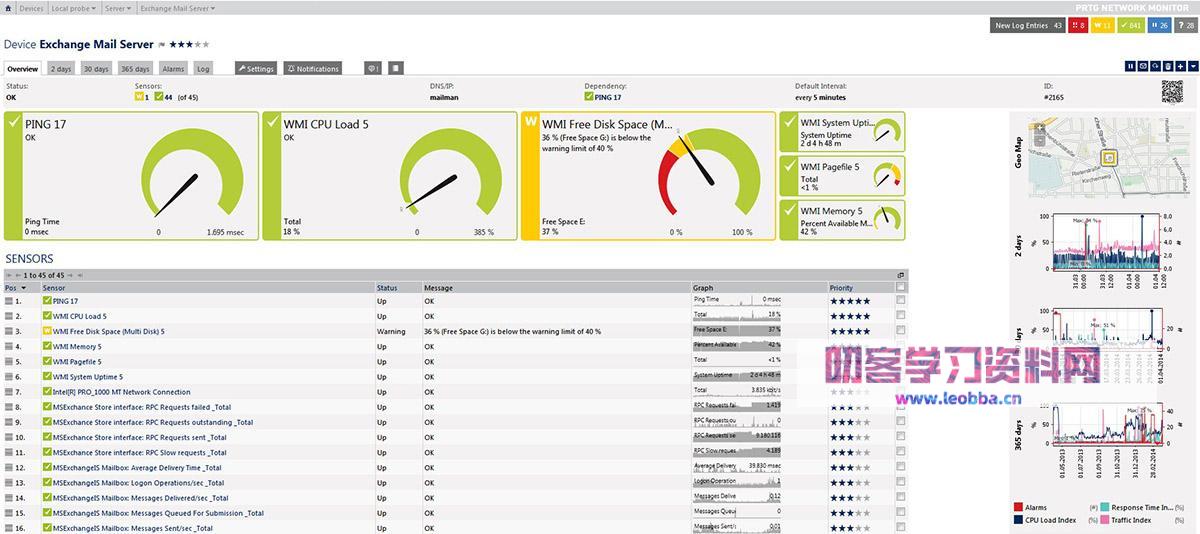The width and height of the screenshot is (1200, 534).
Task: Delete the device with the trash icon
Action: tap(1168, 66)
